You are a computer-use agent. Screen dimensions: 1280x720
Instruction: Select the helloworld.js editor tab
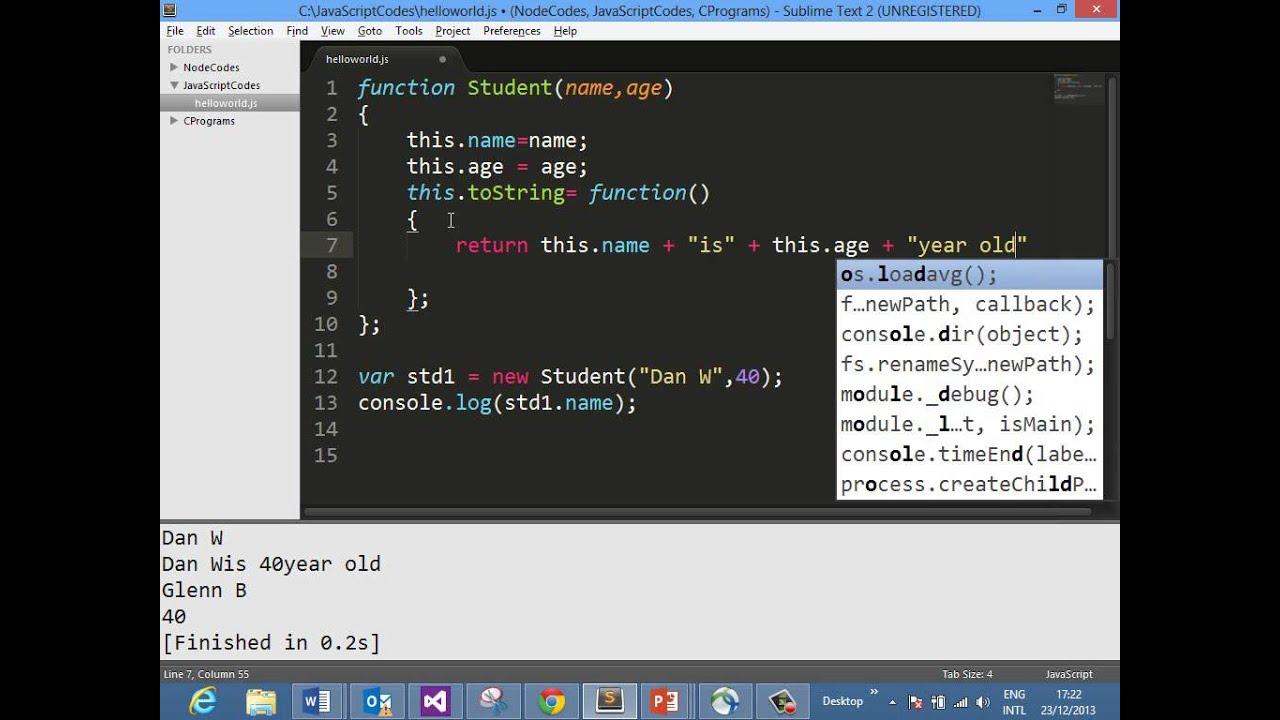click(x=385, y=59)
